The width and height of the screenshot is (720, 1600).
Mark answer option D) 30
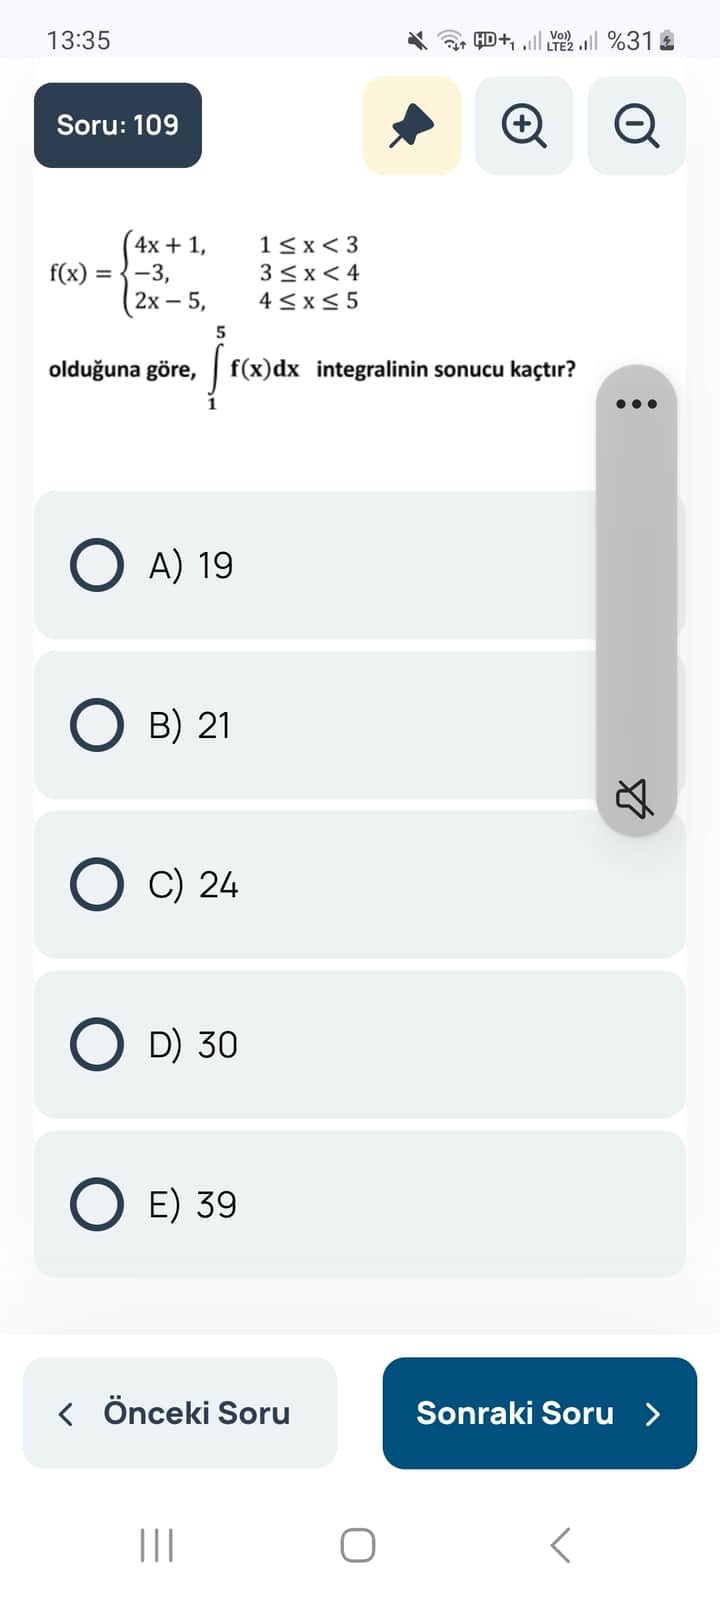pyautogui.click(x=97, y=1044)
